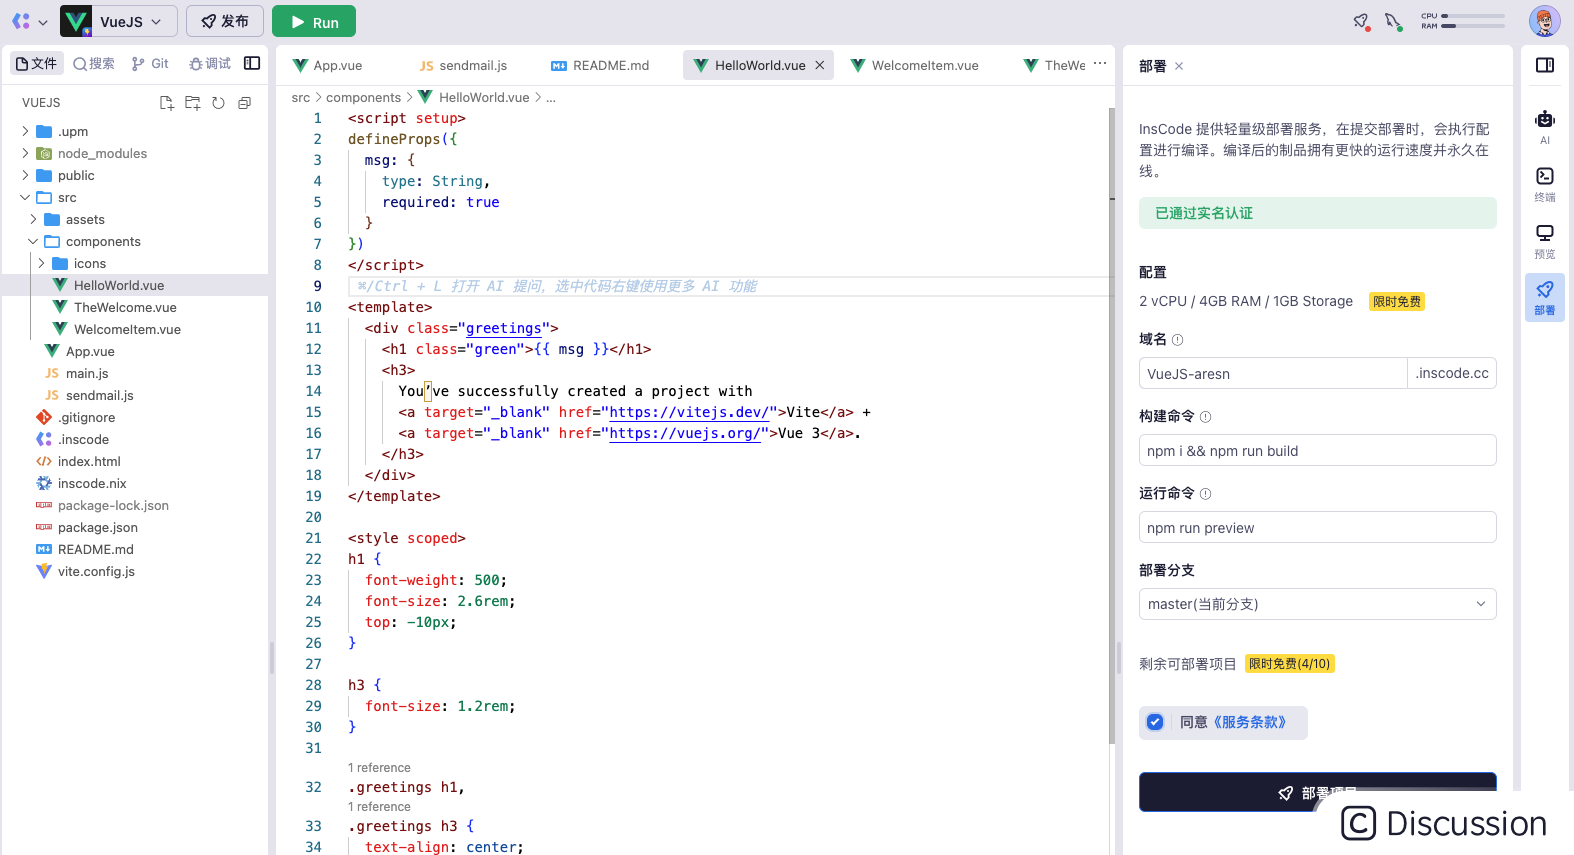Screen dimensions: 1574x855
Task: Click the toolbar icon beside the CPU meter
Action: 1393,21
